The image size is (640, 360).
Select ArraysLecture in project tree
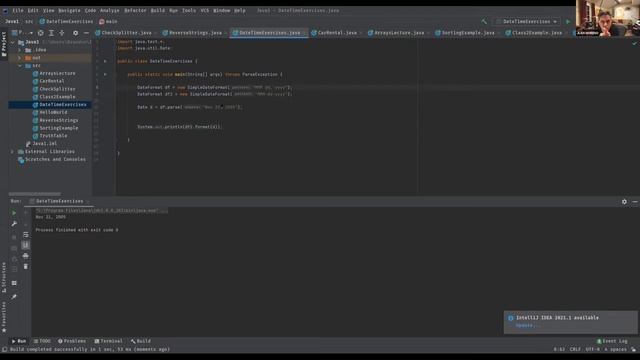pyautogui.click(x=57, y=73)
